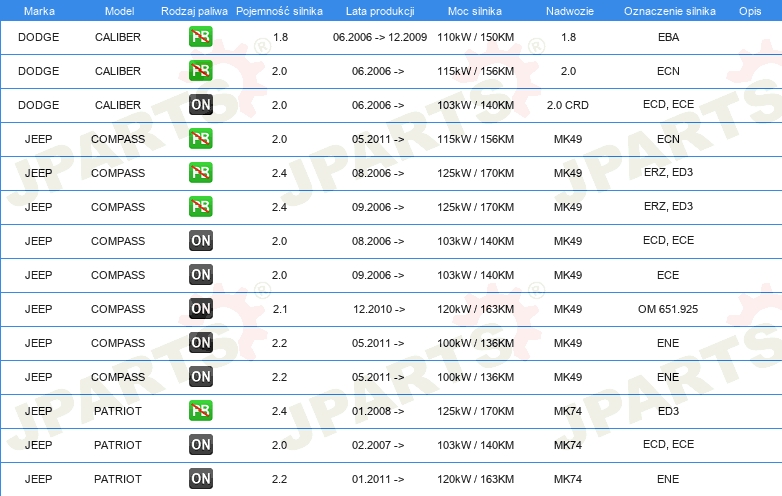Image resolution: width=782 pixels, height=496 pixels.
Task: Select engine capacity 2.1 cell
Action: pyautogui.click(x=280, y=309)
